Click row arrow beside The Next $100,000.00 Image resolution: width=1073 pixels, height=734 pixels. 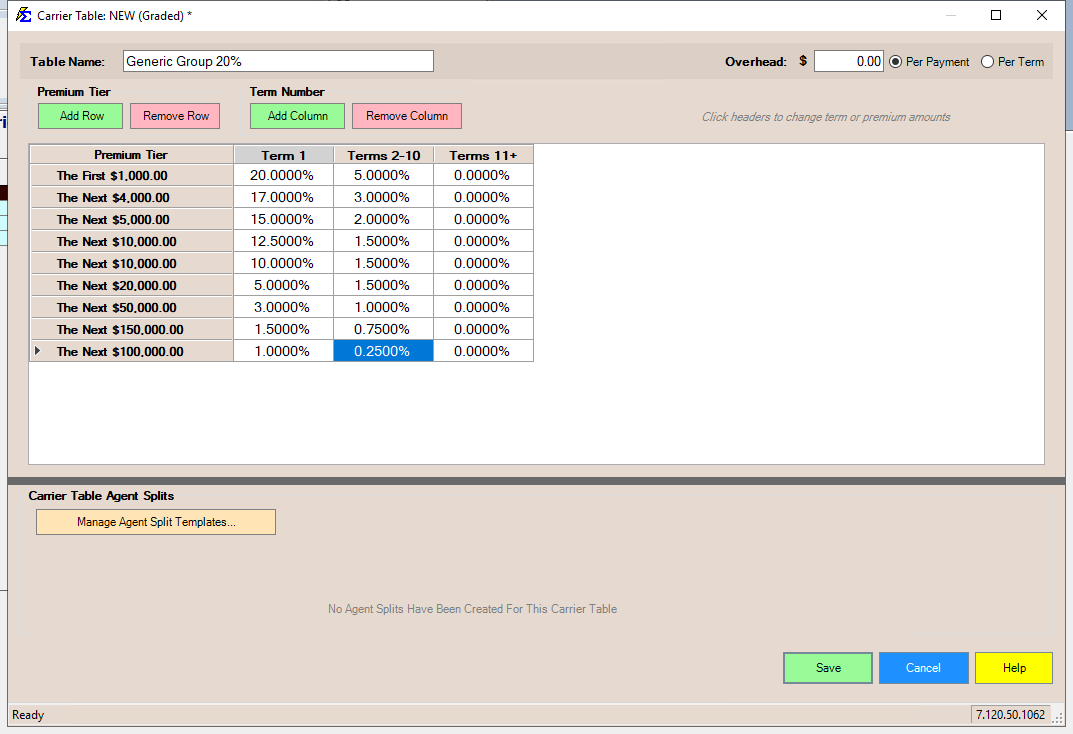pos(38,351)
